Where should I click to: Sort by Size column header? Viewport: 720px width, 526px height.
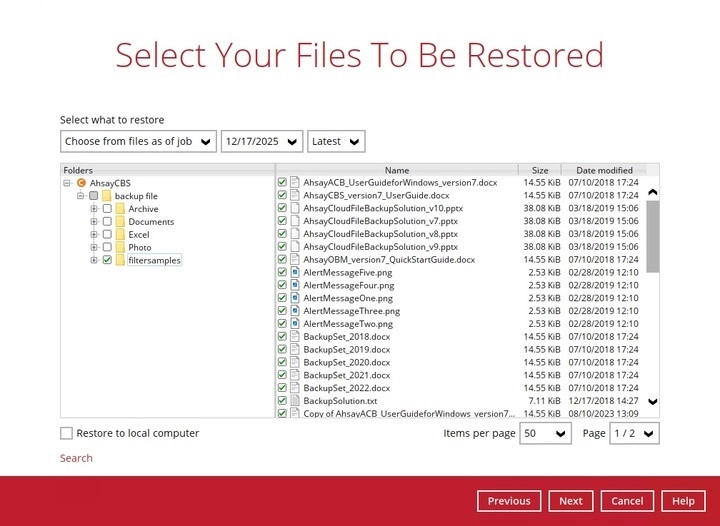point(540,170)
